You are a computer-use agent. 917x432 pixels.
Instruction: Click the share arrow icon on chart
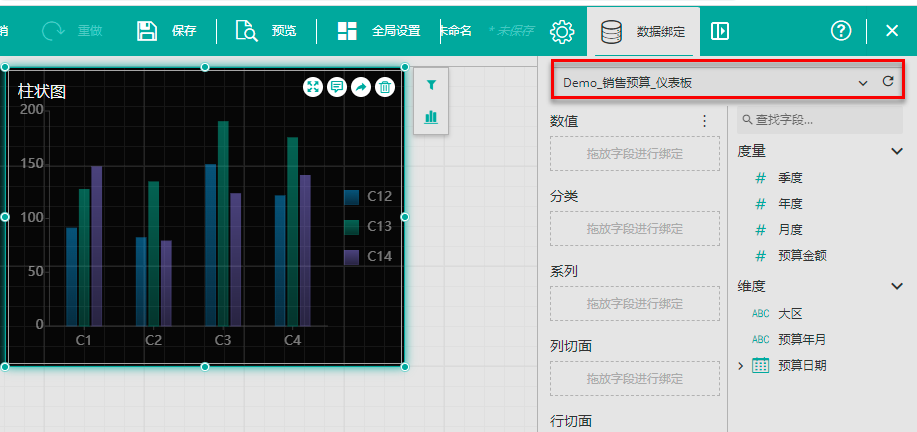pos(360,88)
